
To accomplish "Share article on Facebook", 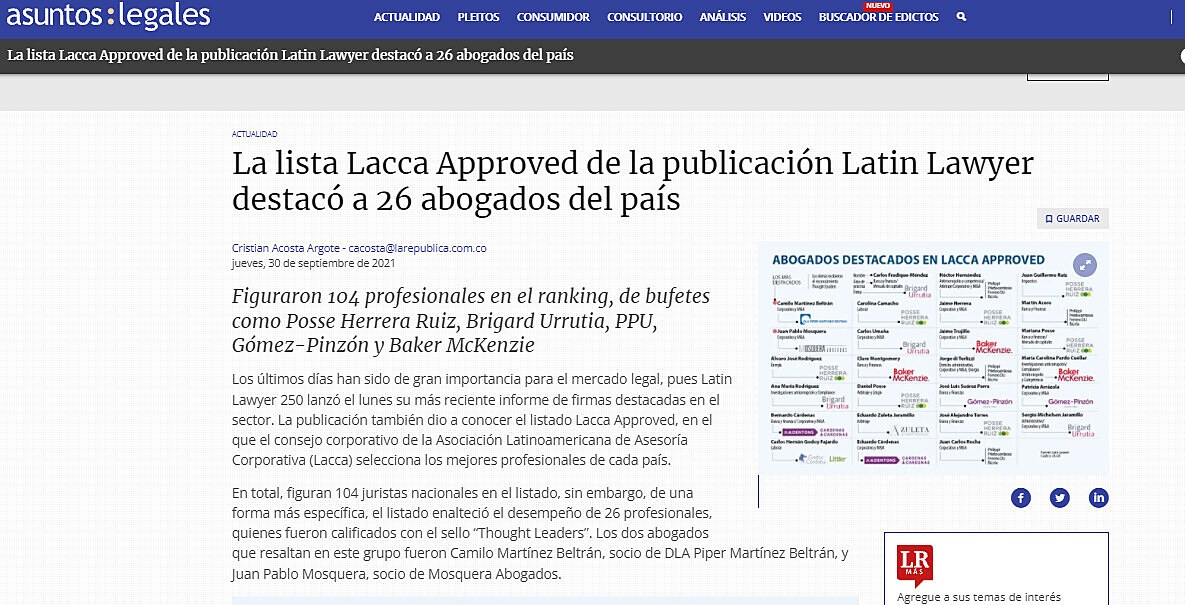I will [1020, 498].
